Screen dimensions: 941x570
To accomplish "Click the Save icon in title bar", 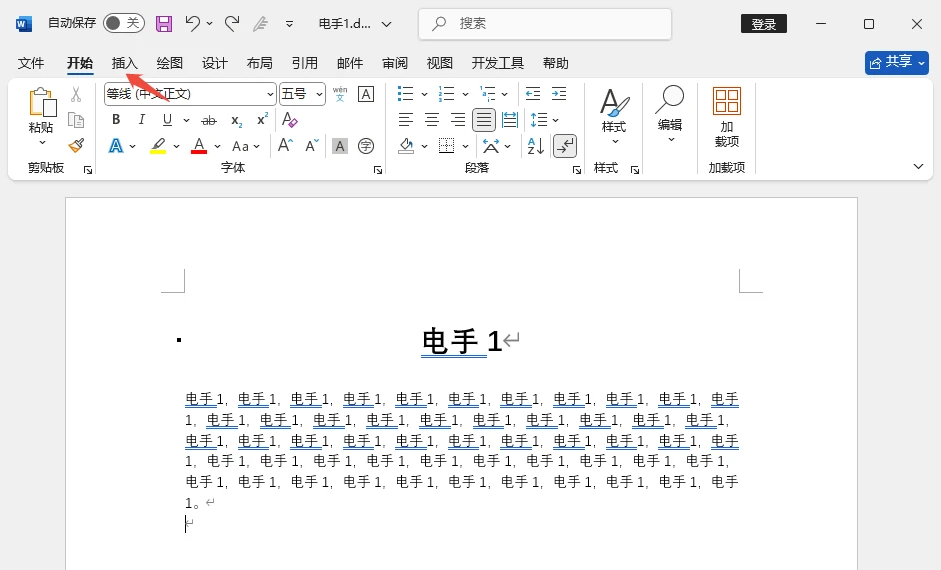I will coord(164,23).
